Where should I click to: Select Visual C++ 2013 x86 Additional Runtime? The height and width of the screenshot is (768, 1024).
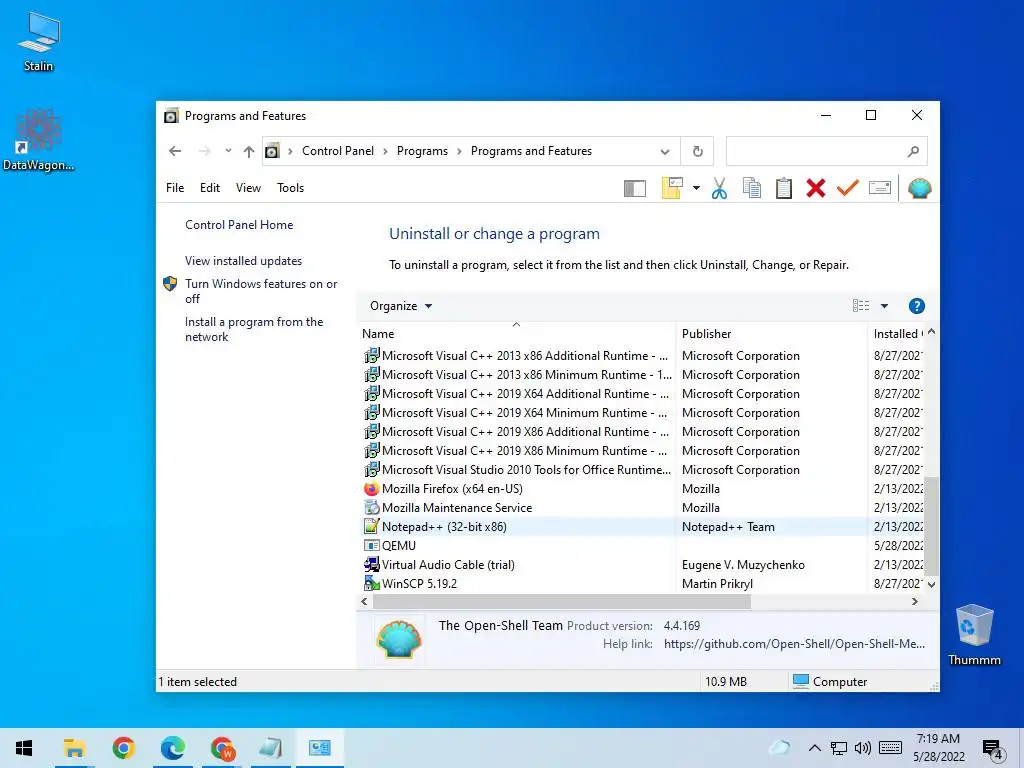click(642, 356)
